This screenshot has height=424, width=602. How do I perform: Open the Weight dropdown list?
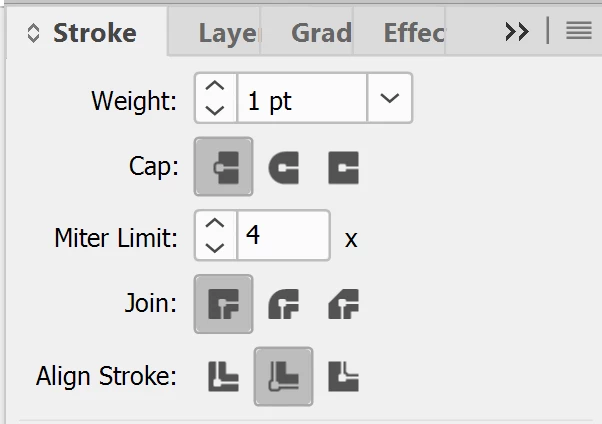tap(390, 99)
